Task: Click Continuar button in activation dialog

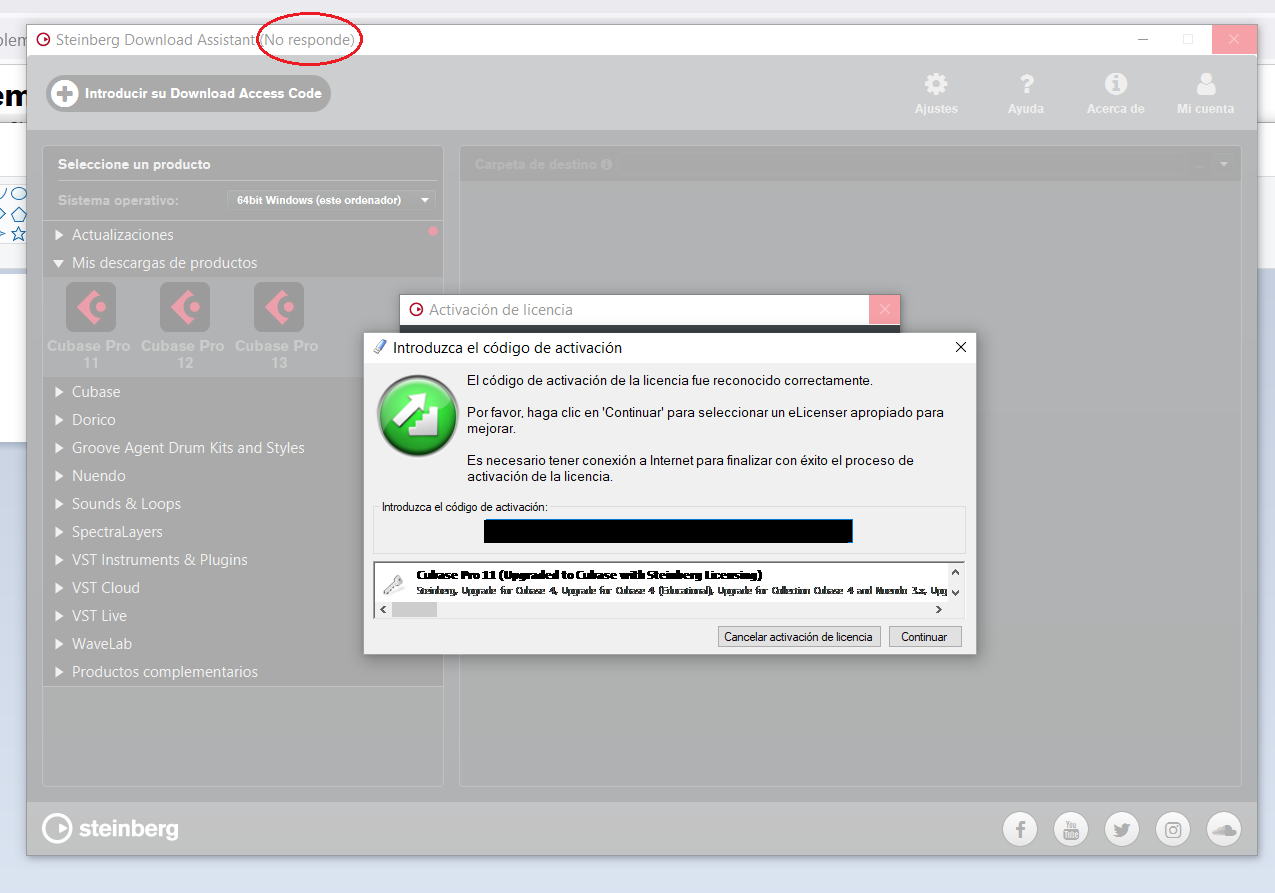Action: tap(925, 637)
